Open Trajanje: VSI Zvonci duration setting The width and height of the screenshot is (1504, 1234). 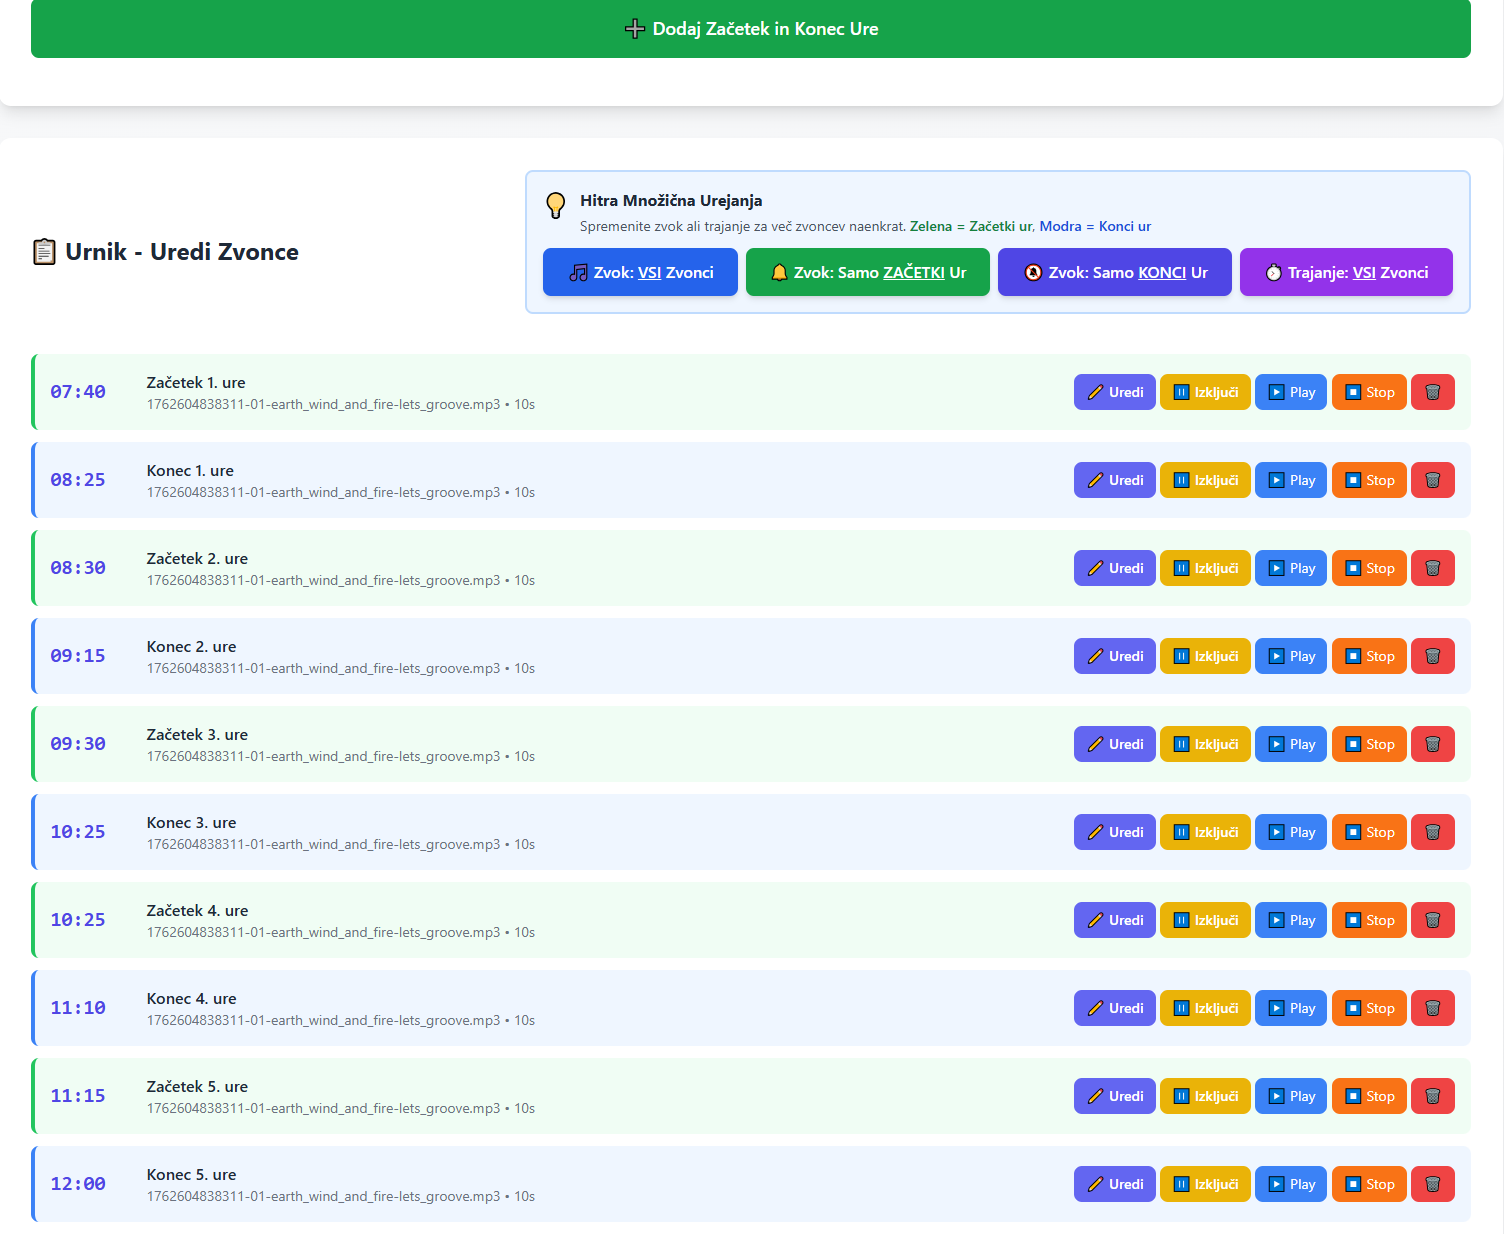pos(1346,272)
